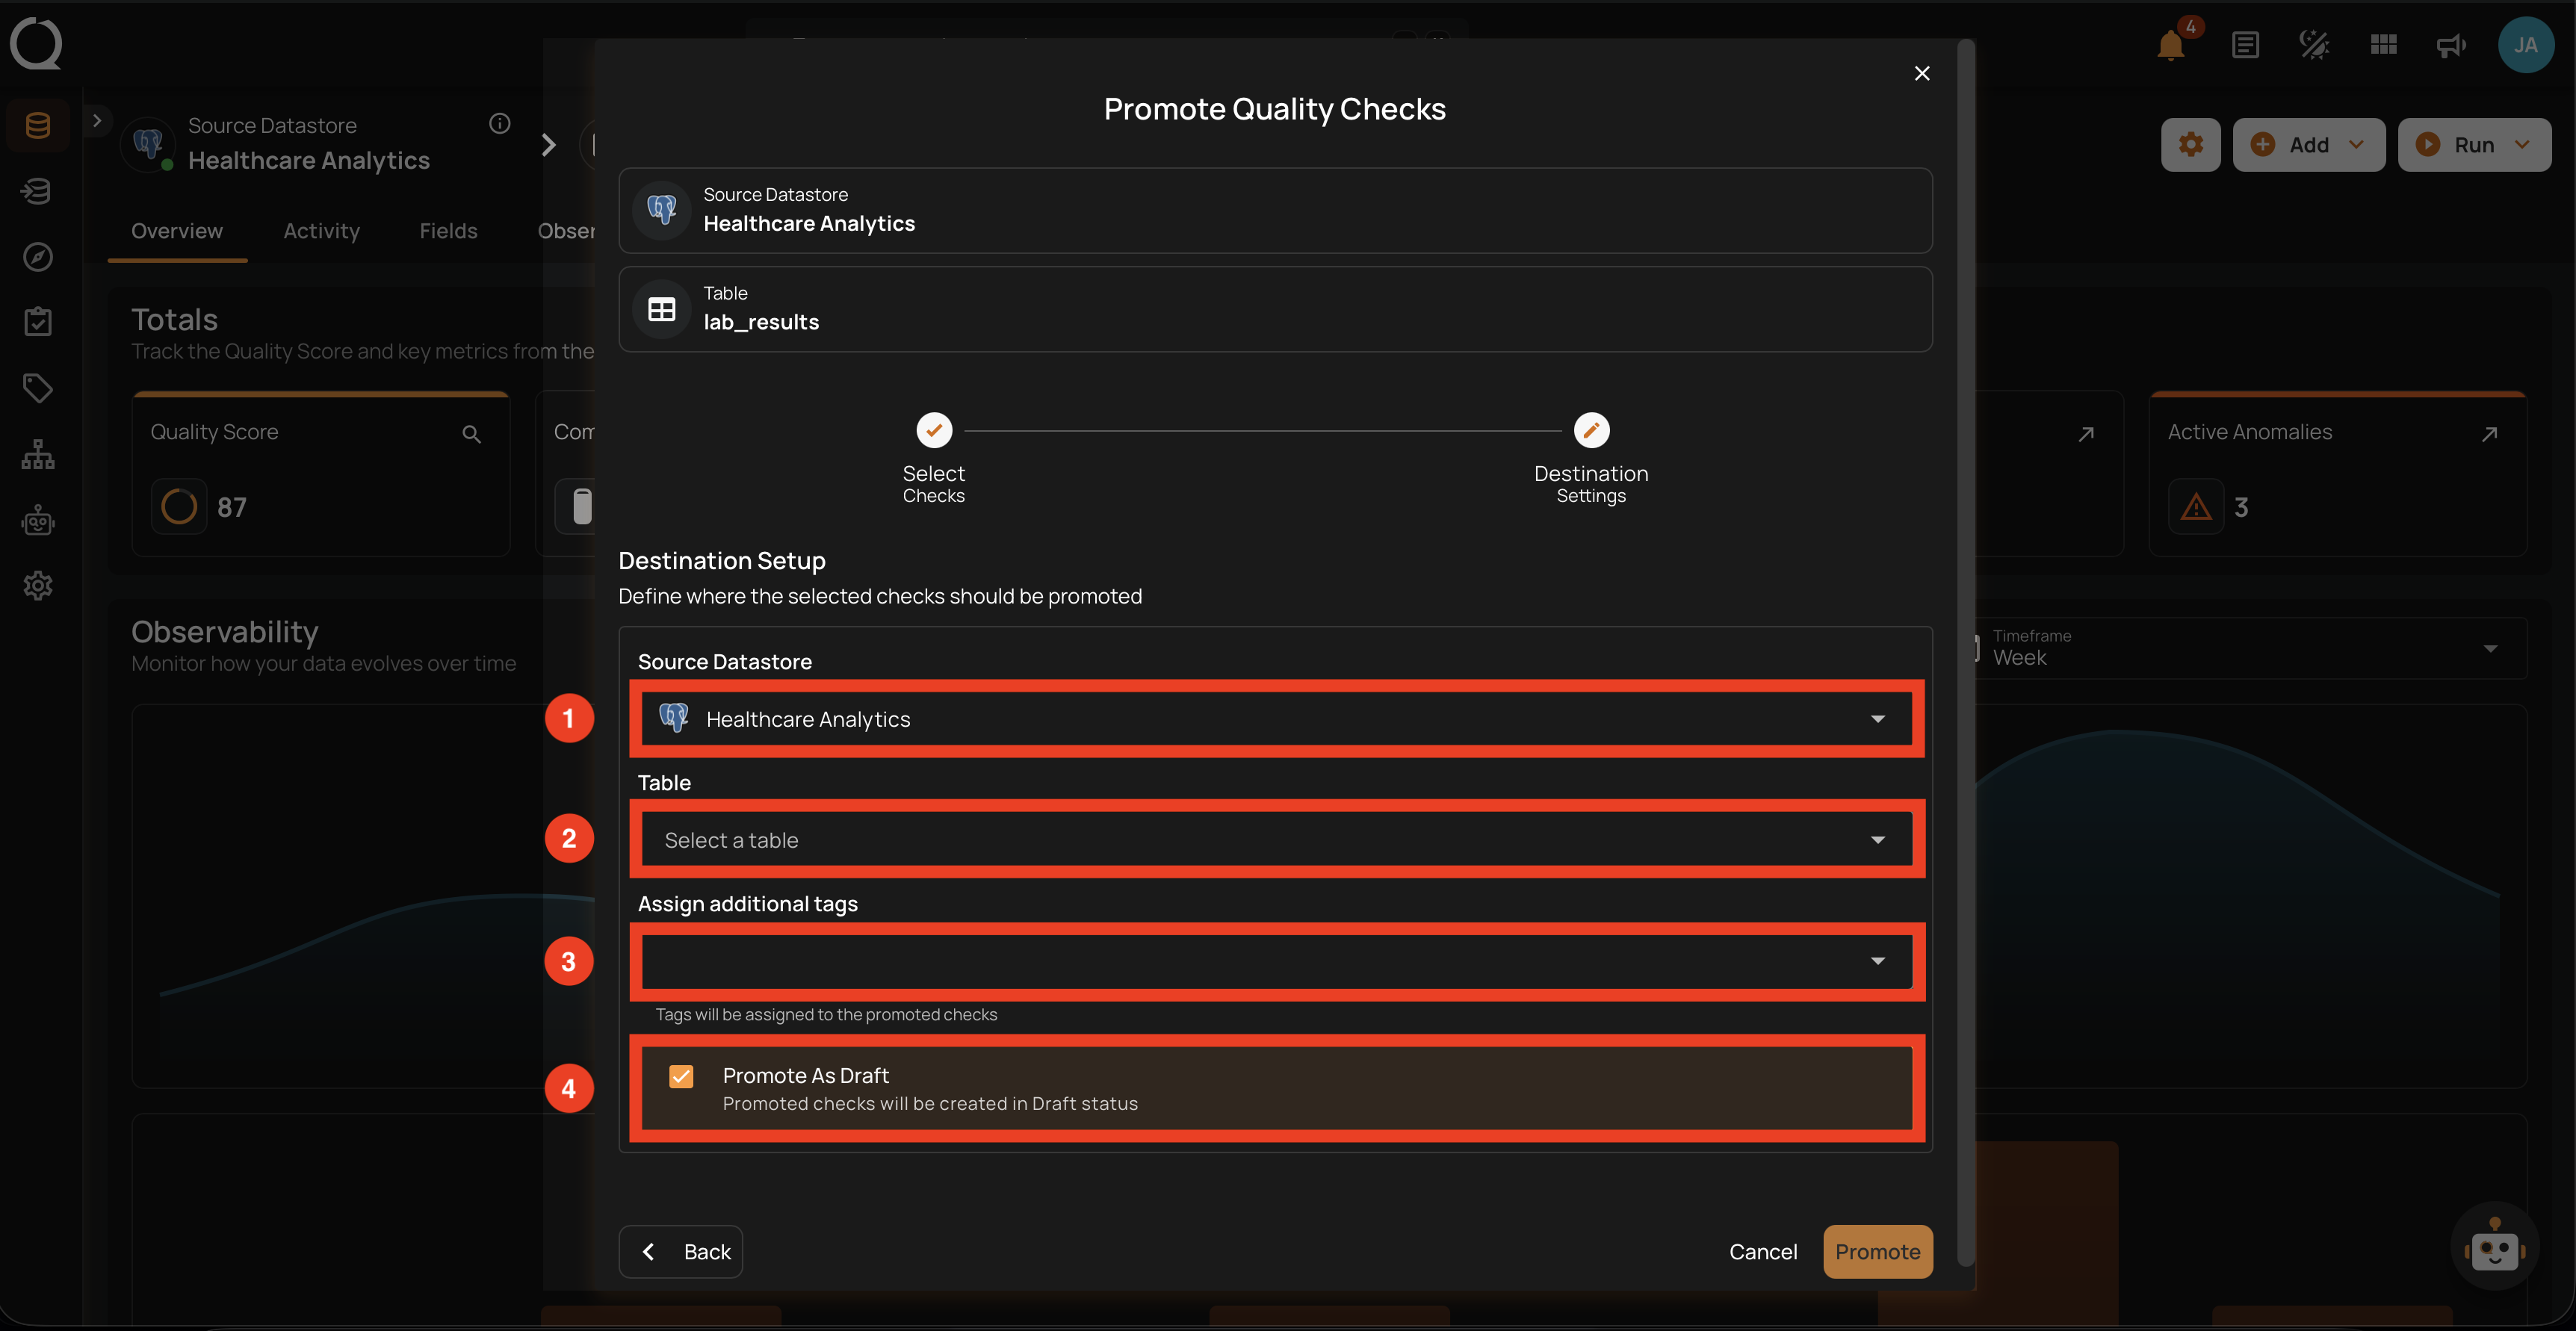This screenshot has height=1331, width=2576.
Task: Open the Add dropdown button
Action: point(2308,145)
